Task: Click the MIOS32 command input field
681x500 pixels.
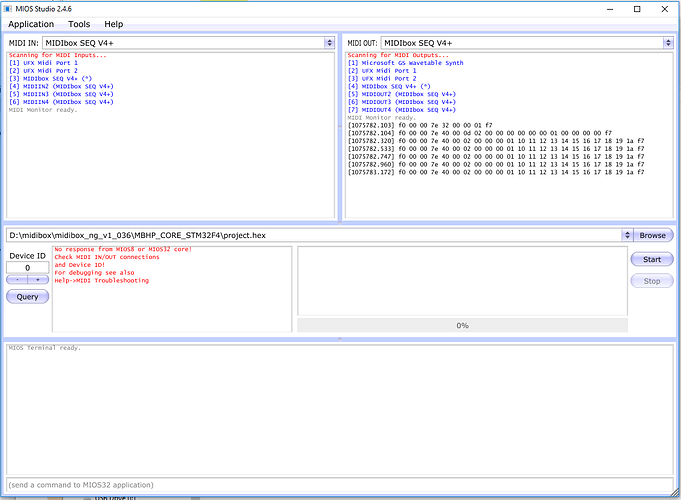Action: click(x=340, y=485)
